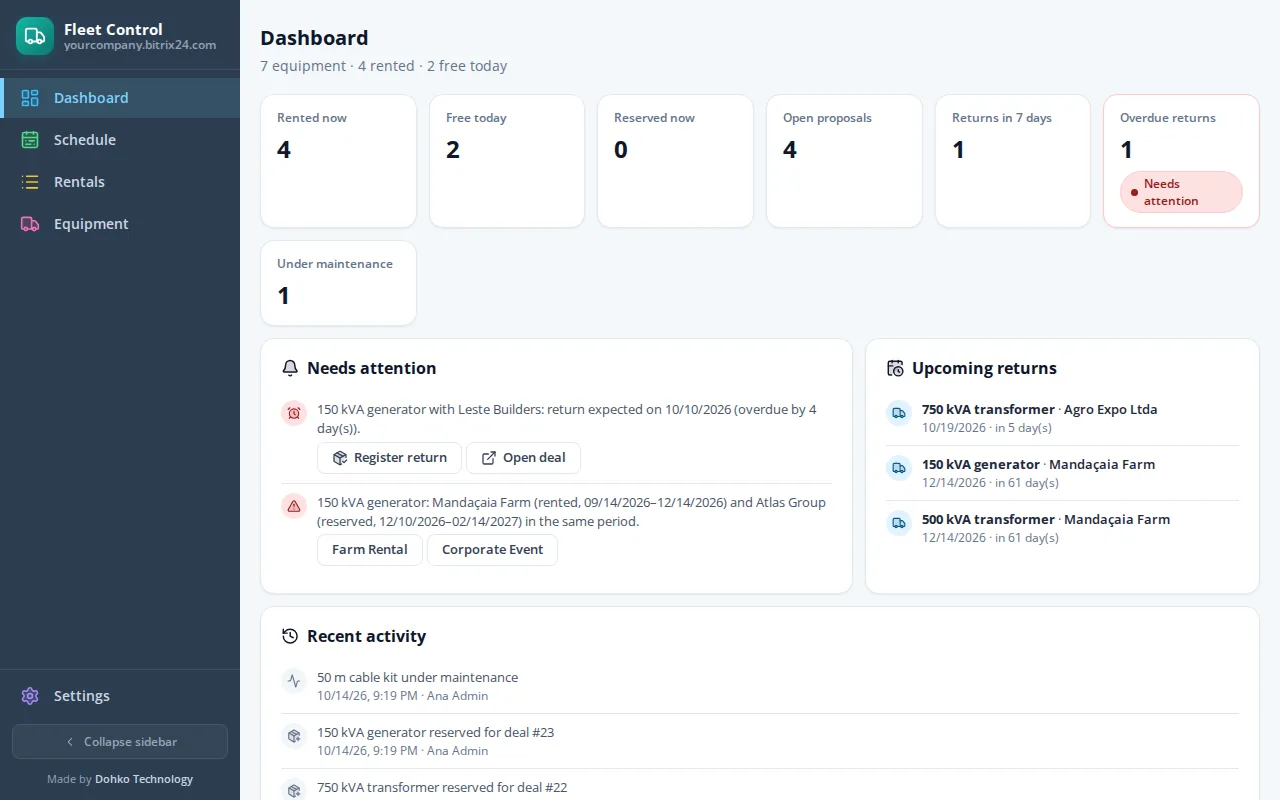This screenshot has height=800, width=1280.
Task: Click the 750 kVA transformer · Agro Expo Ltda entry
Action: click(1062, 418)
